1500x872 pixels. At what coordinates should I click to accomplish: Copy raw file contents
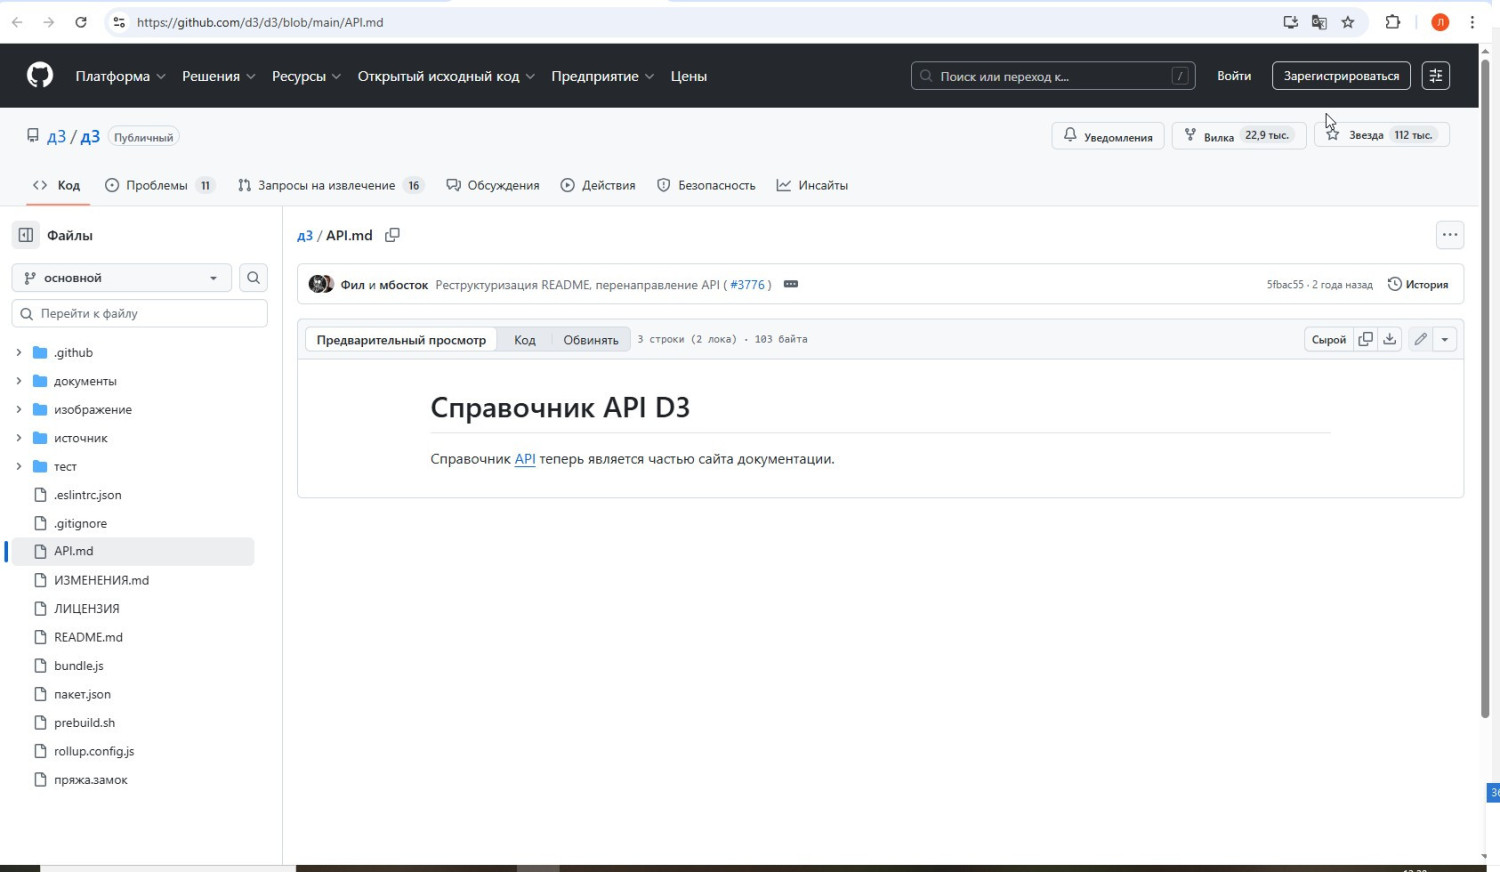point(1365,339)
